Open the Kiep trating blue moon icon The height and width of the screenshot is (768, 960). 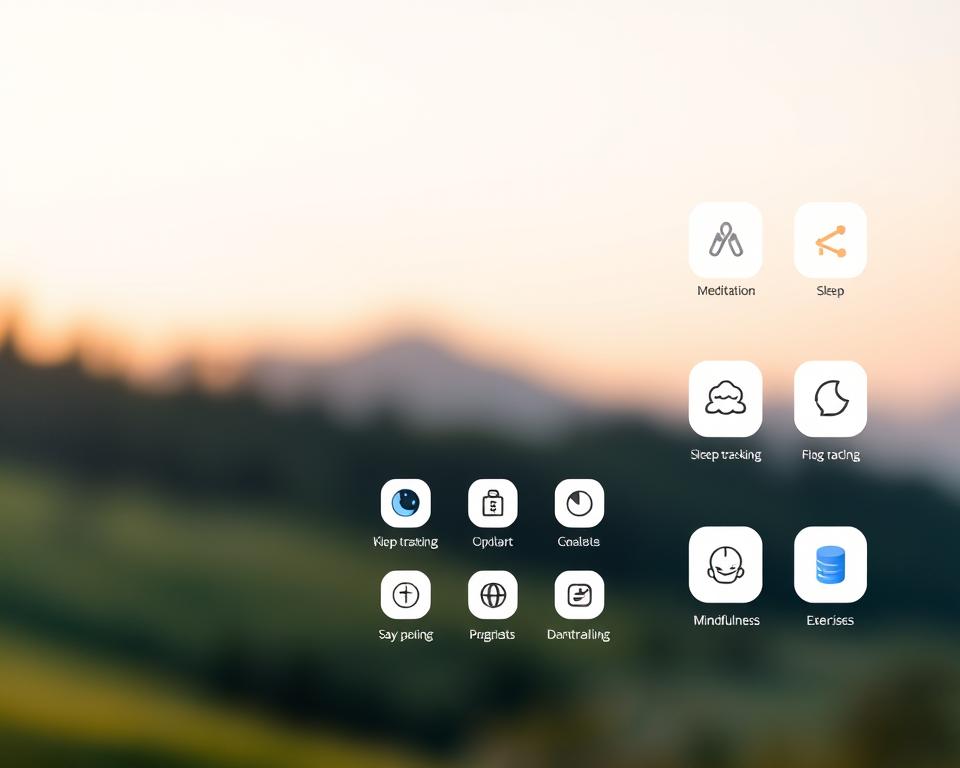tap(405, 503)
